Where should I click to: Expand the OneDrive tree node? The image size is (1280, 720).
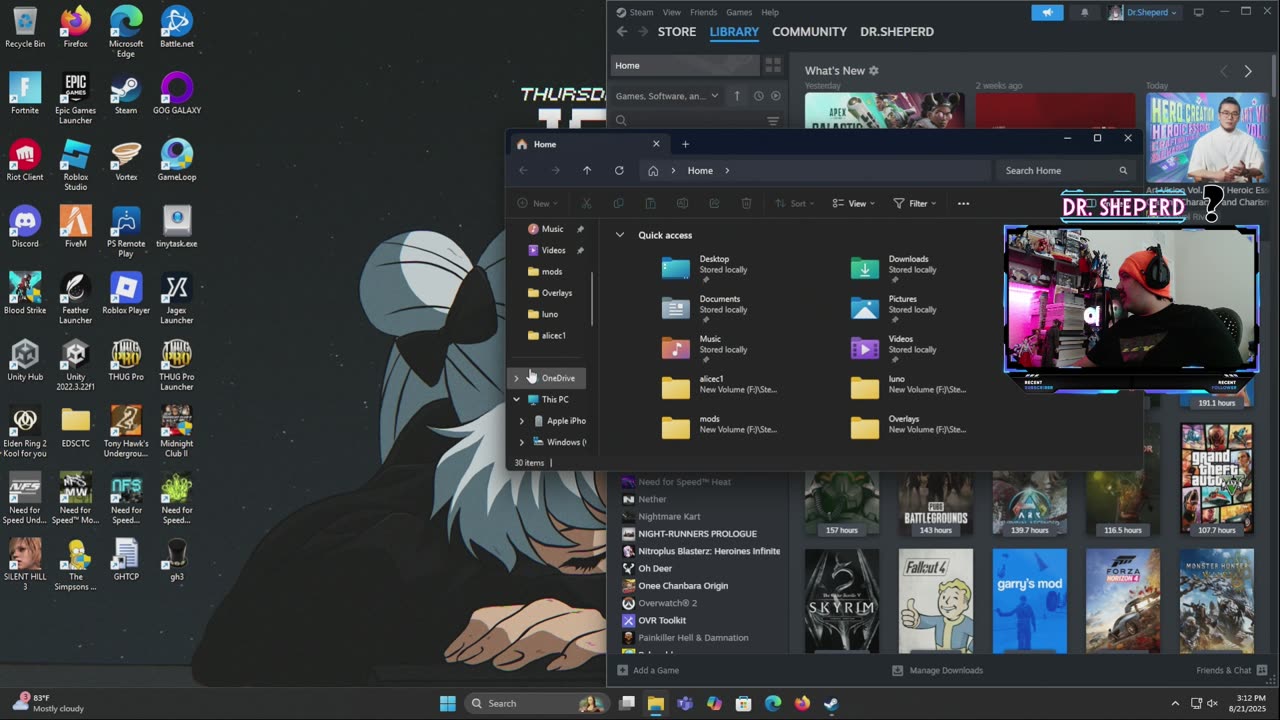[516, 378]
